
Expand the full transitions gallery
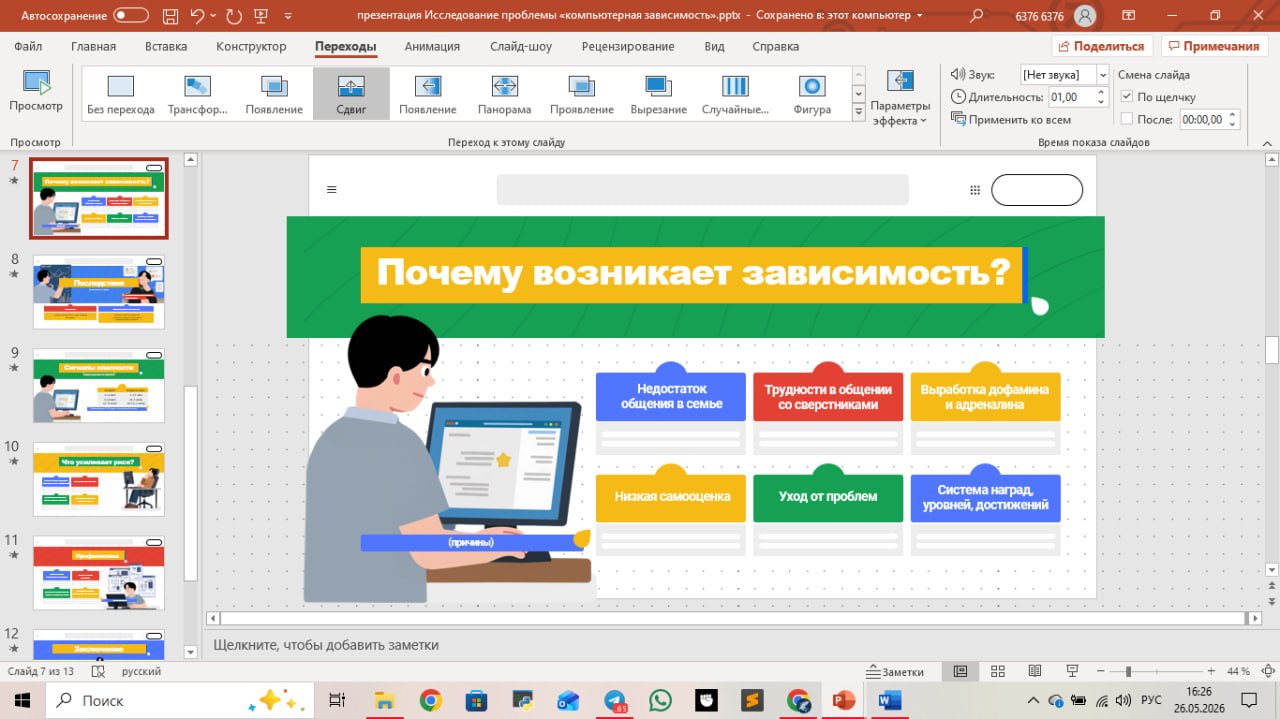pyautogui.click(x=858, y=113)
